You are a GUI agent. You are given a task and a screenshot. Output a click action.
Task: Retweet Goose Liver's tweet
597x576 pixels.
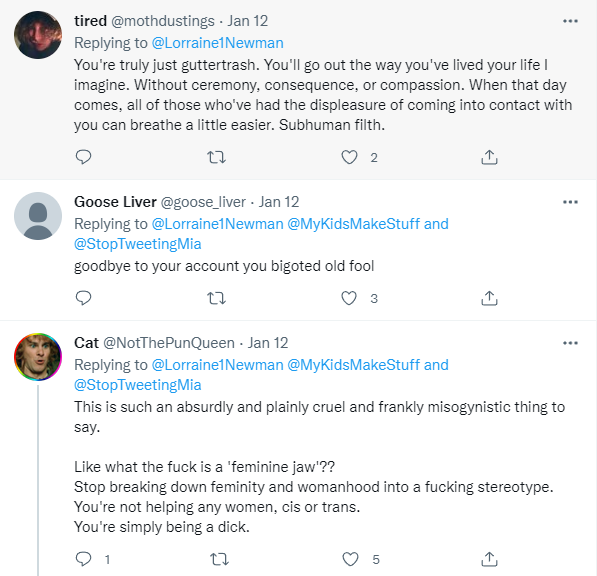(216, 298)
